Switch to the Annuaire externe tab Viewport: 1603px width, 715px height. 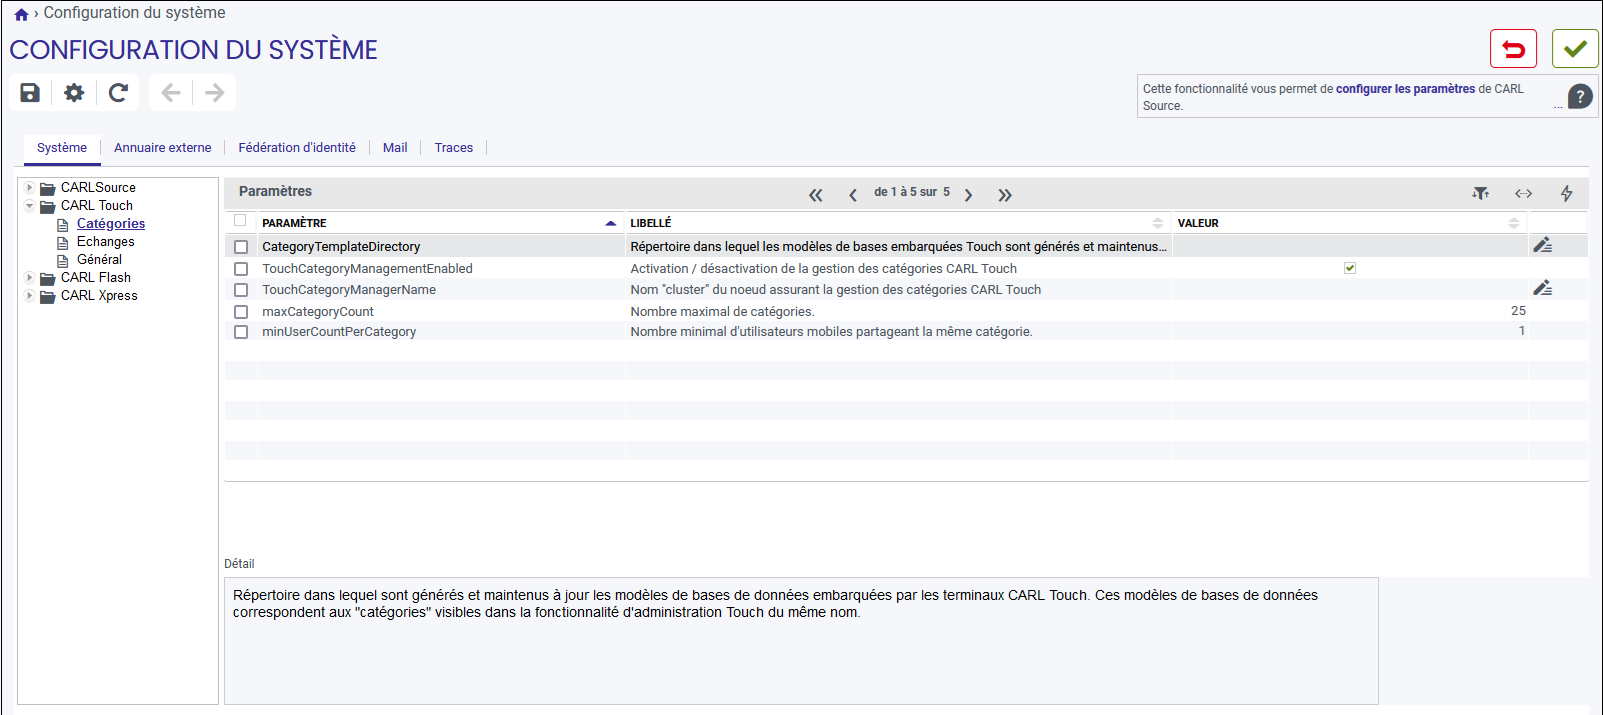[162, 148]
